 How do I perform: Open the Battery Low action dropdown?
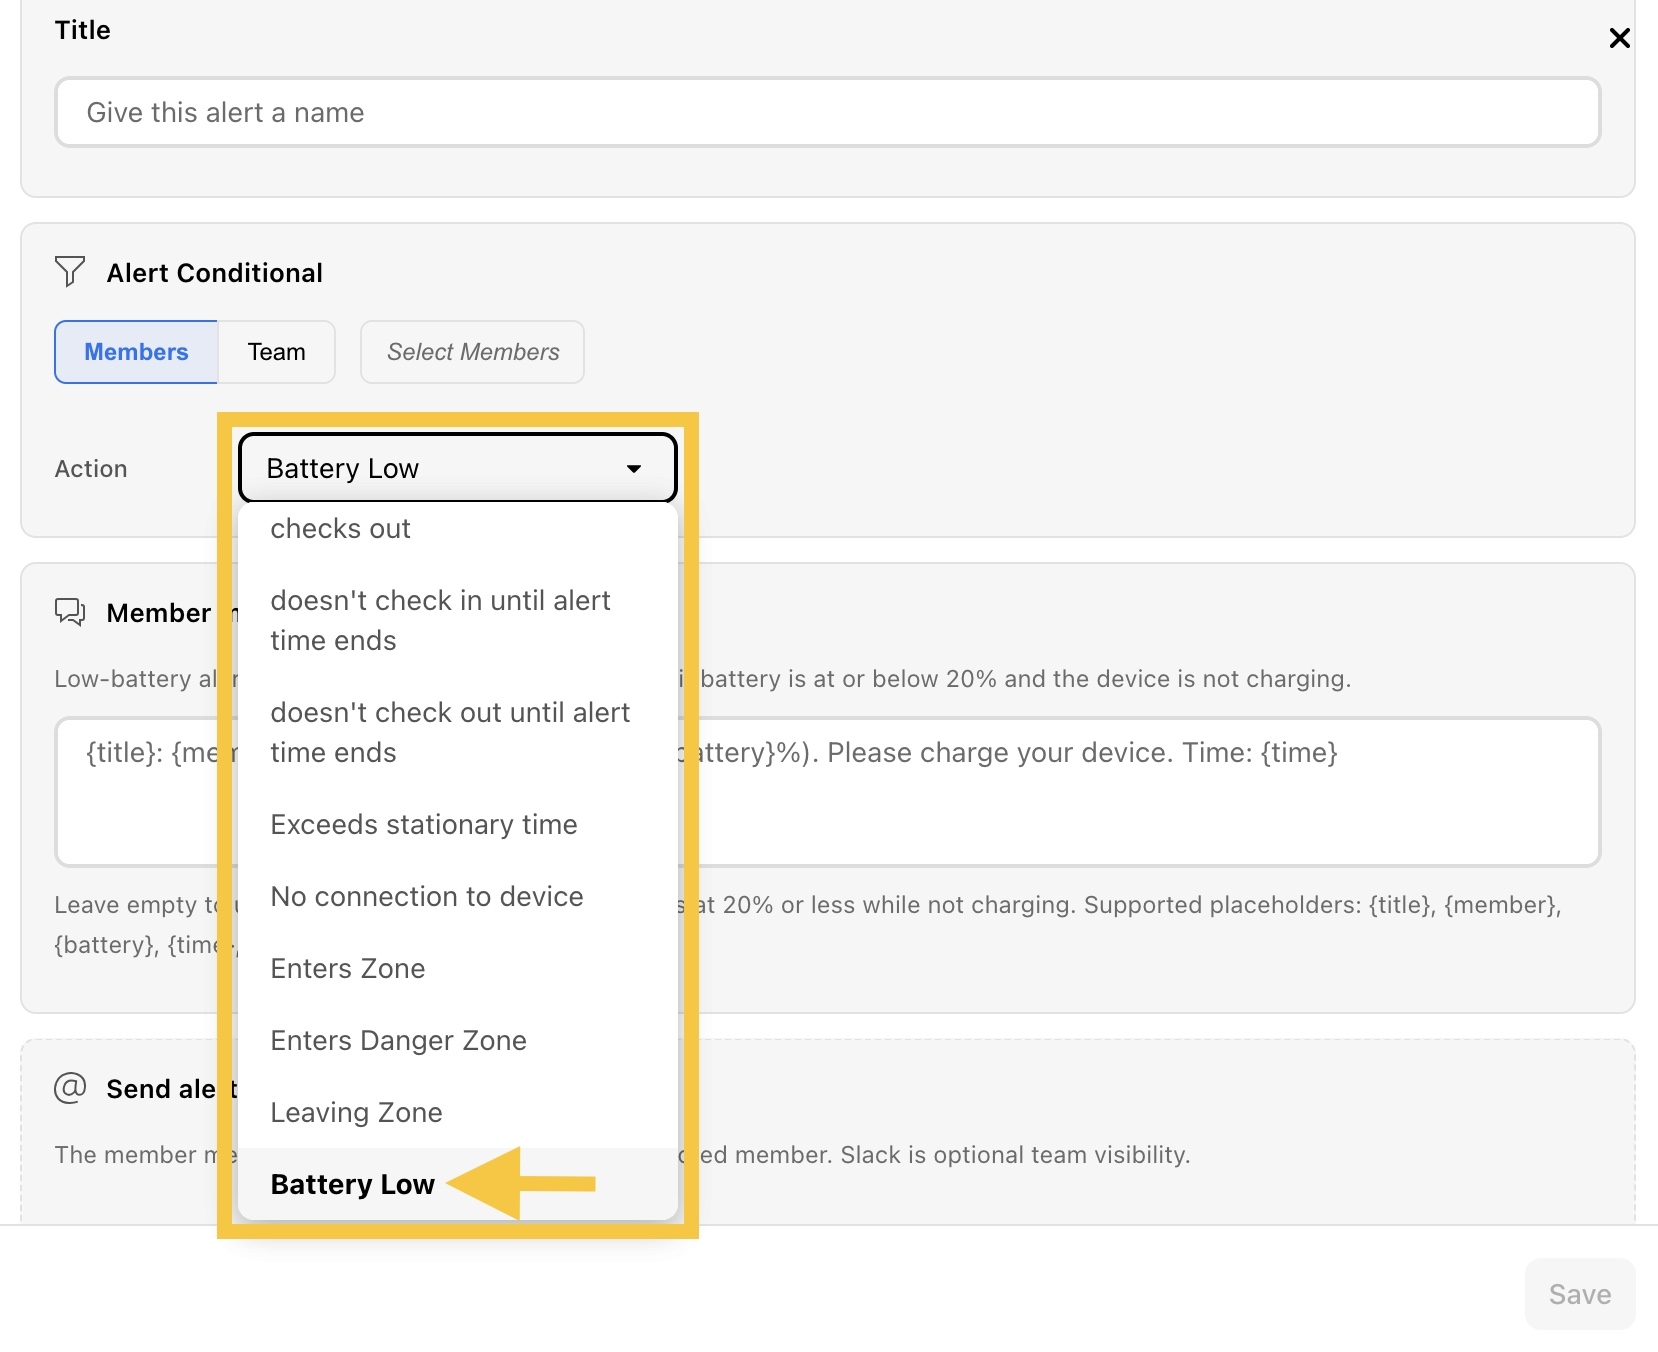(458, 468)
